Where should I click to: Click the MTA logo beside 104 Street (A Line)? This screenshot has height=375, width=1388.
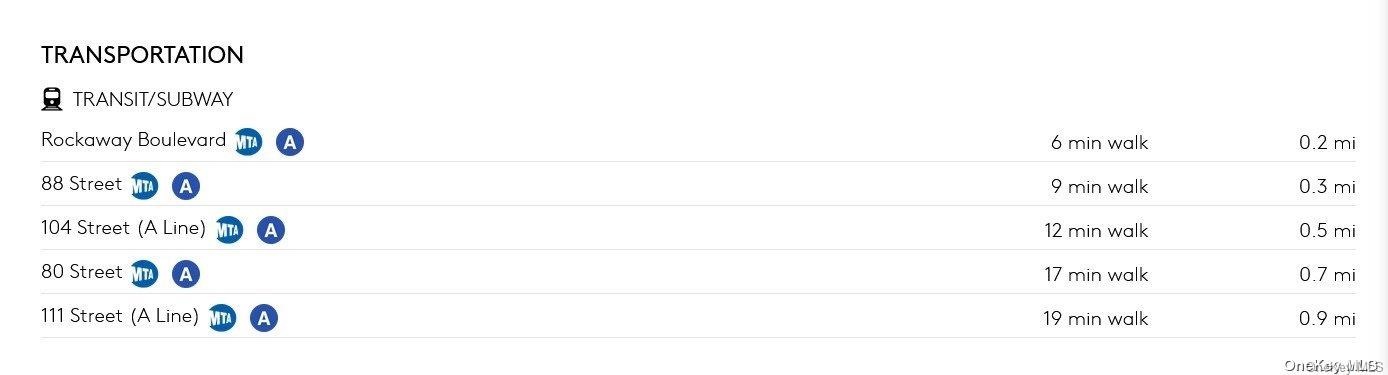pos(229,230)
